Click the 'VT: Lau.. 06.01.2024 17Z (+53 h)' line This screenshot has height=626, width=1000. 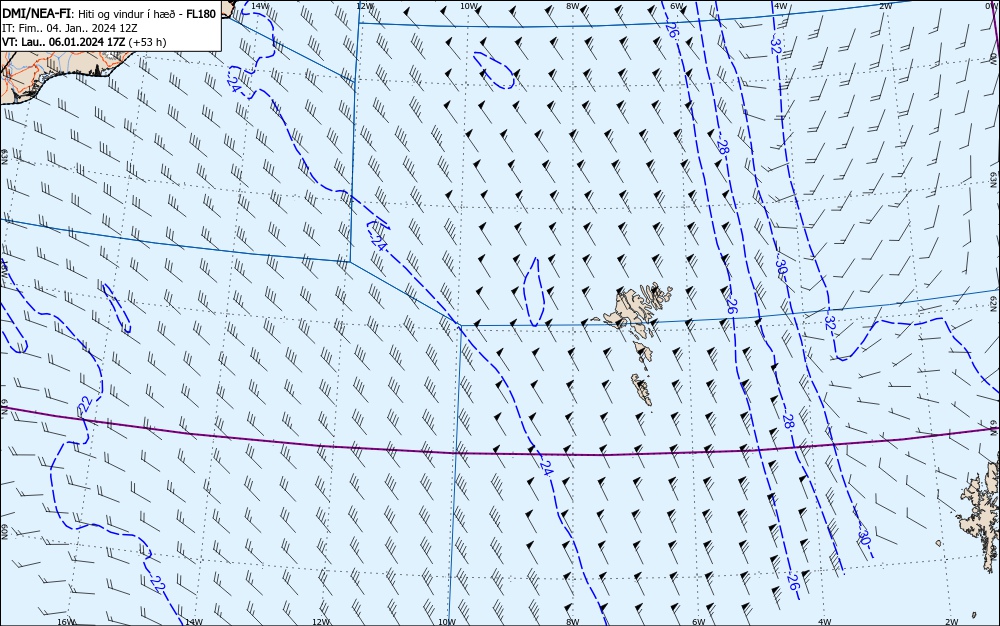pos(84,42)
